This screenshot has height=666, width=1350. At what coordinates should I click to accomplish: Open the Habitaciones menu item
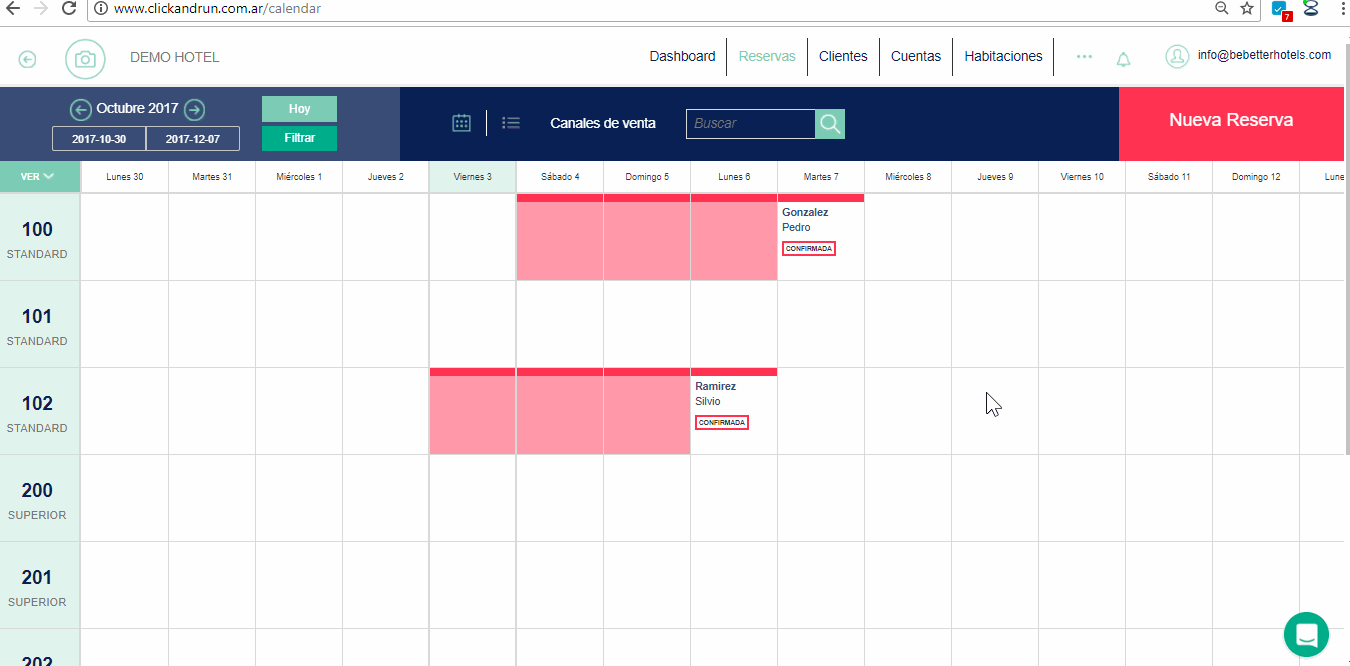[1003, 56]
